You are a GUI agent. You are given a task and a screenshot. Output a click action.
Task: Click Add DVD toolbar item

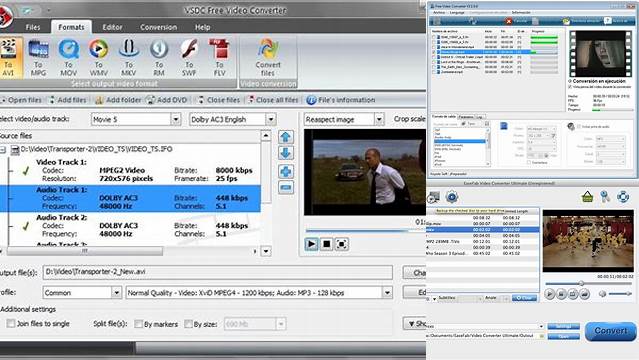[x=167, y=100]
